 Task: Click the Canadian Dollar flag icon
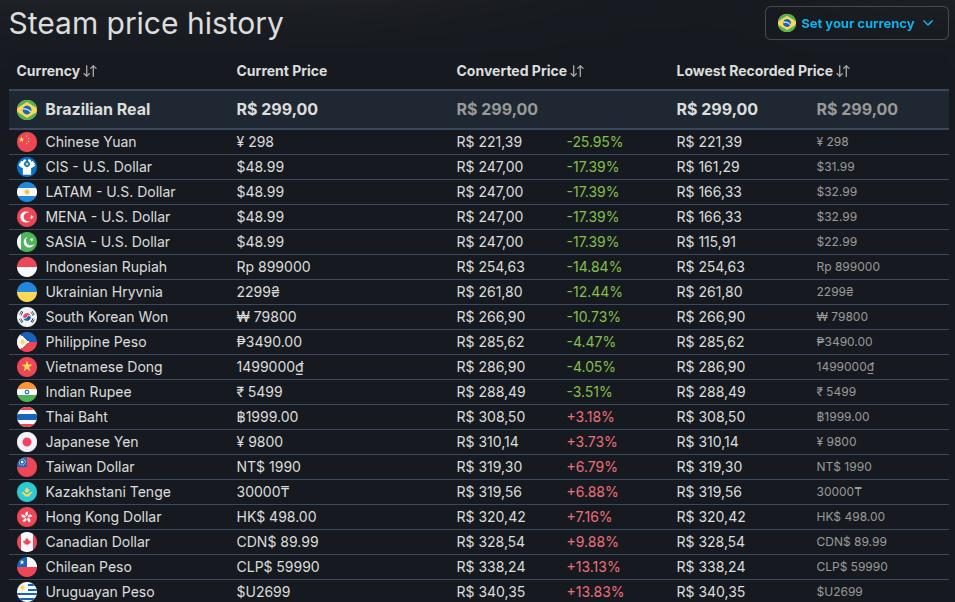click(27, 542)
